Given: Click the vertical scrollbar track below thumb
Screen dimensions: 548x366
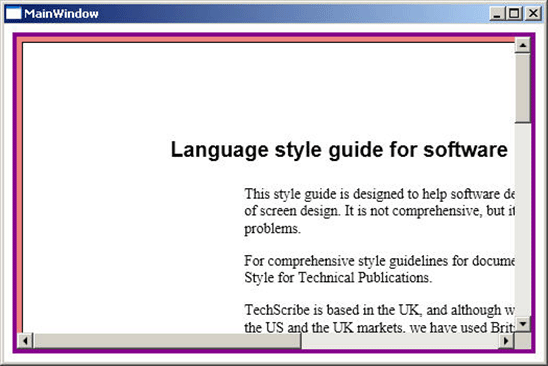Looking at the screenshot, I should click(523, 220).
